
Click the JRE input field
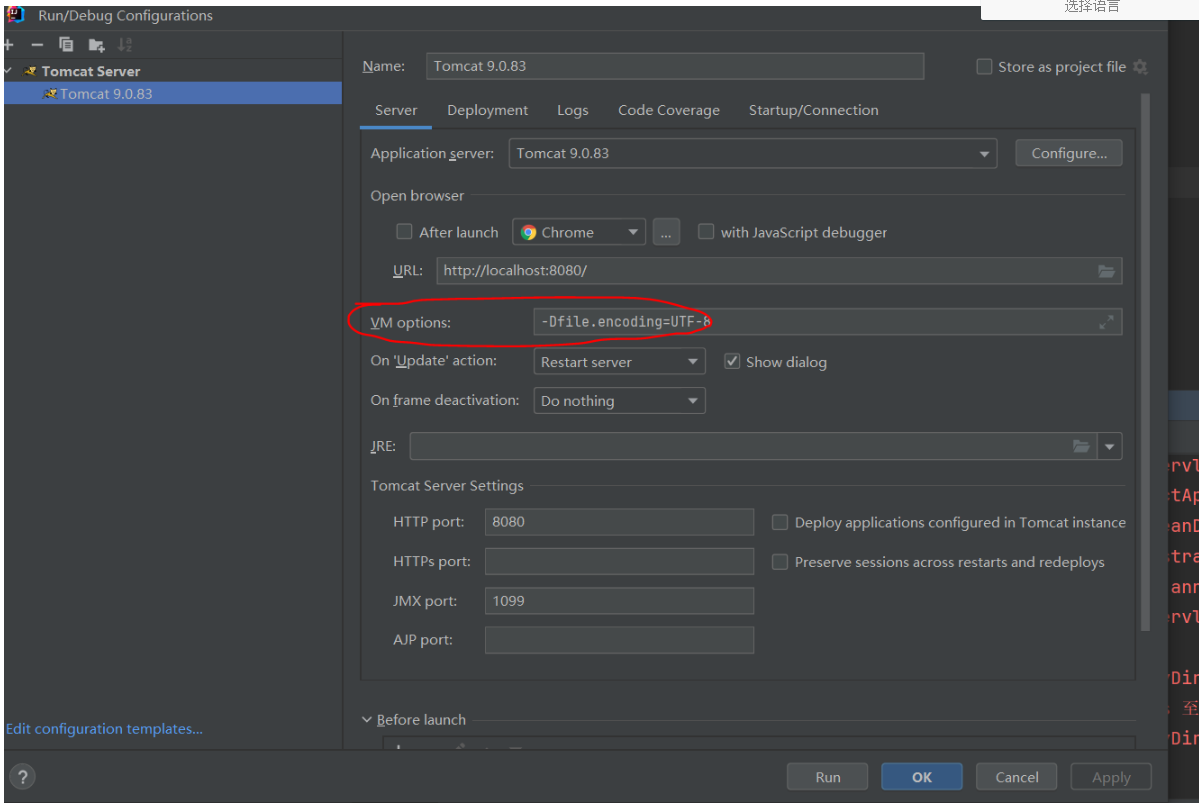753,446
